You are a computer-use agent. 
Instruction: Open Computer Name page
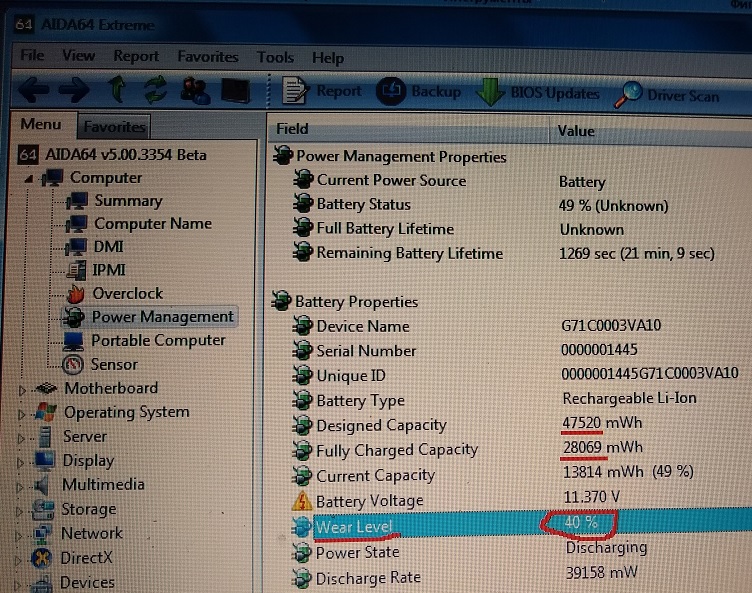(139, 224)
